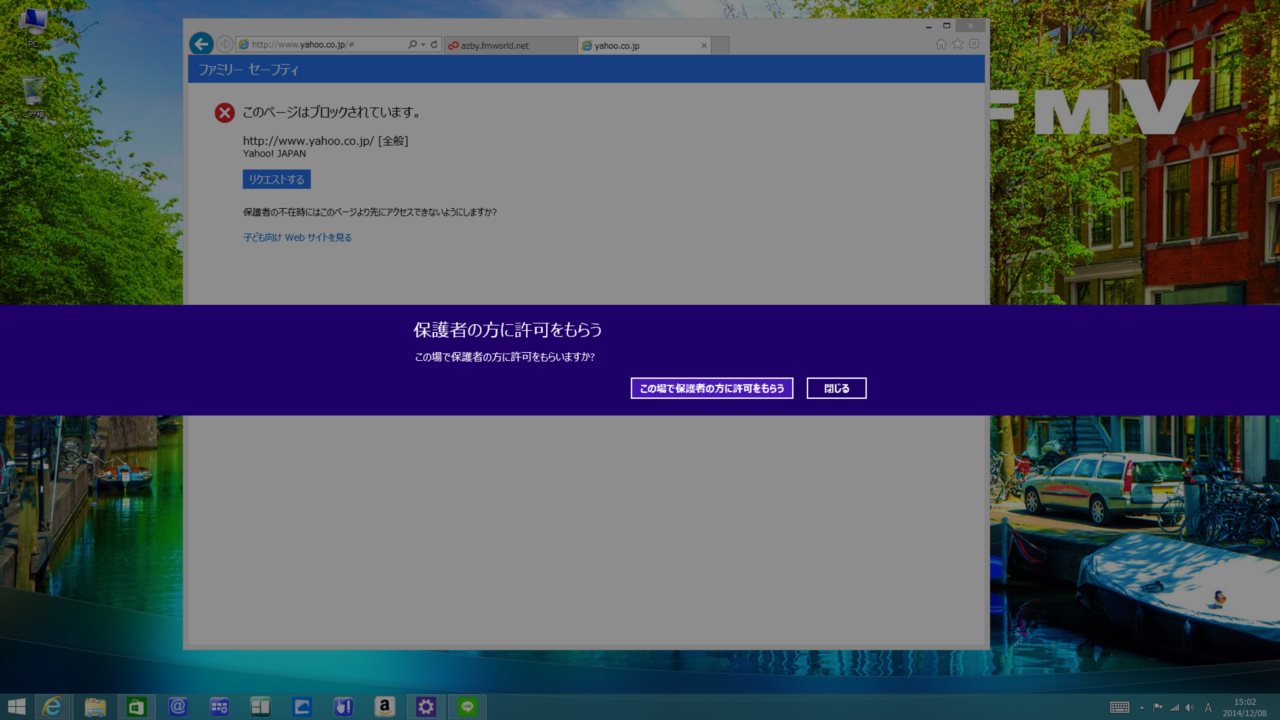Toggle the IME input mode 'A' indicator
Viewport: 1280px width, 720px height.
coord(1208,707)
